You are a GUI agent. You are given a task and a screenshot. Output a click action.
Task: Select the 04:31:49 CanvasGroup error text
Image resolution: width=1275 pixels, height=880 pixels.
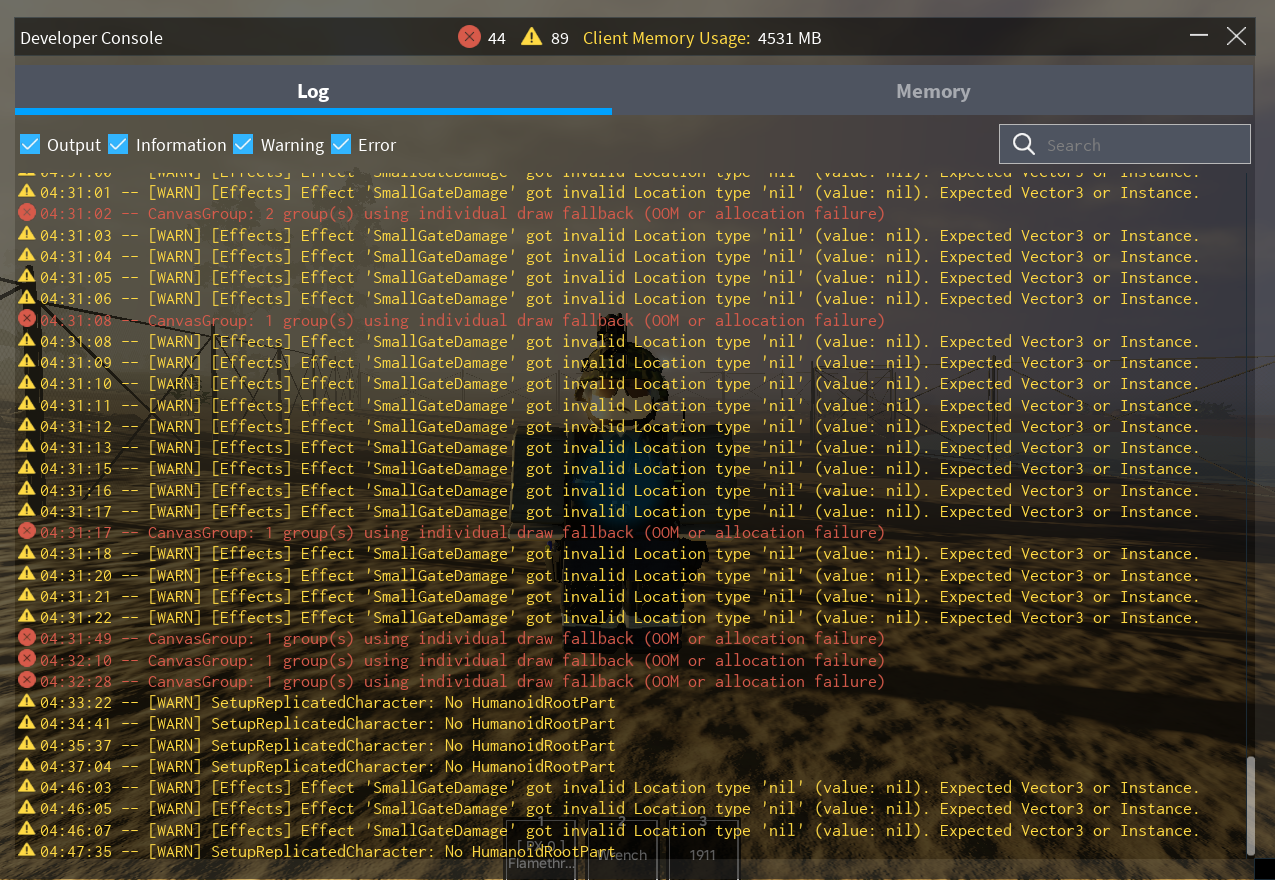coord(463,638)
